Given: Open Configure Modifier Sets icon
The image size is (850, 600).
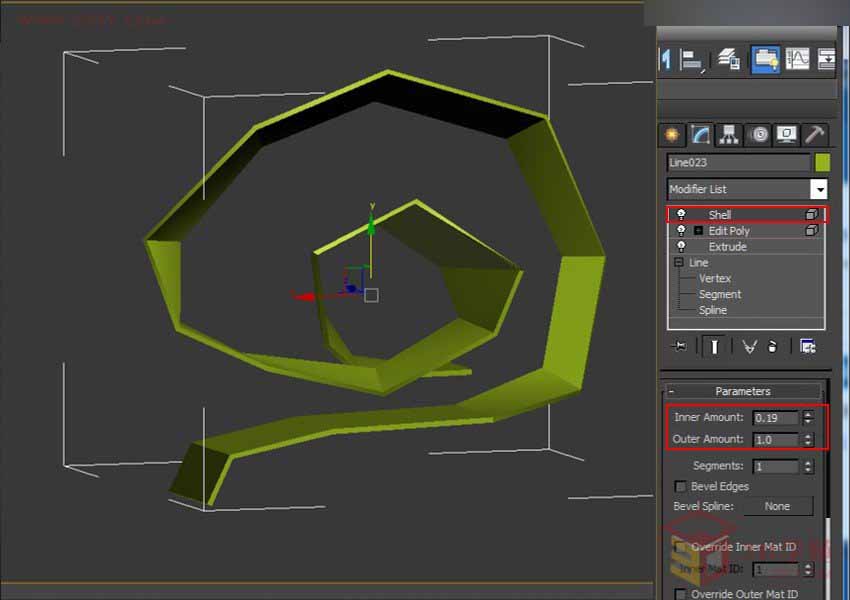Looking at the screenshot, I should pos(807,346).
